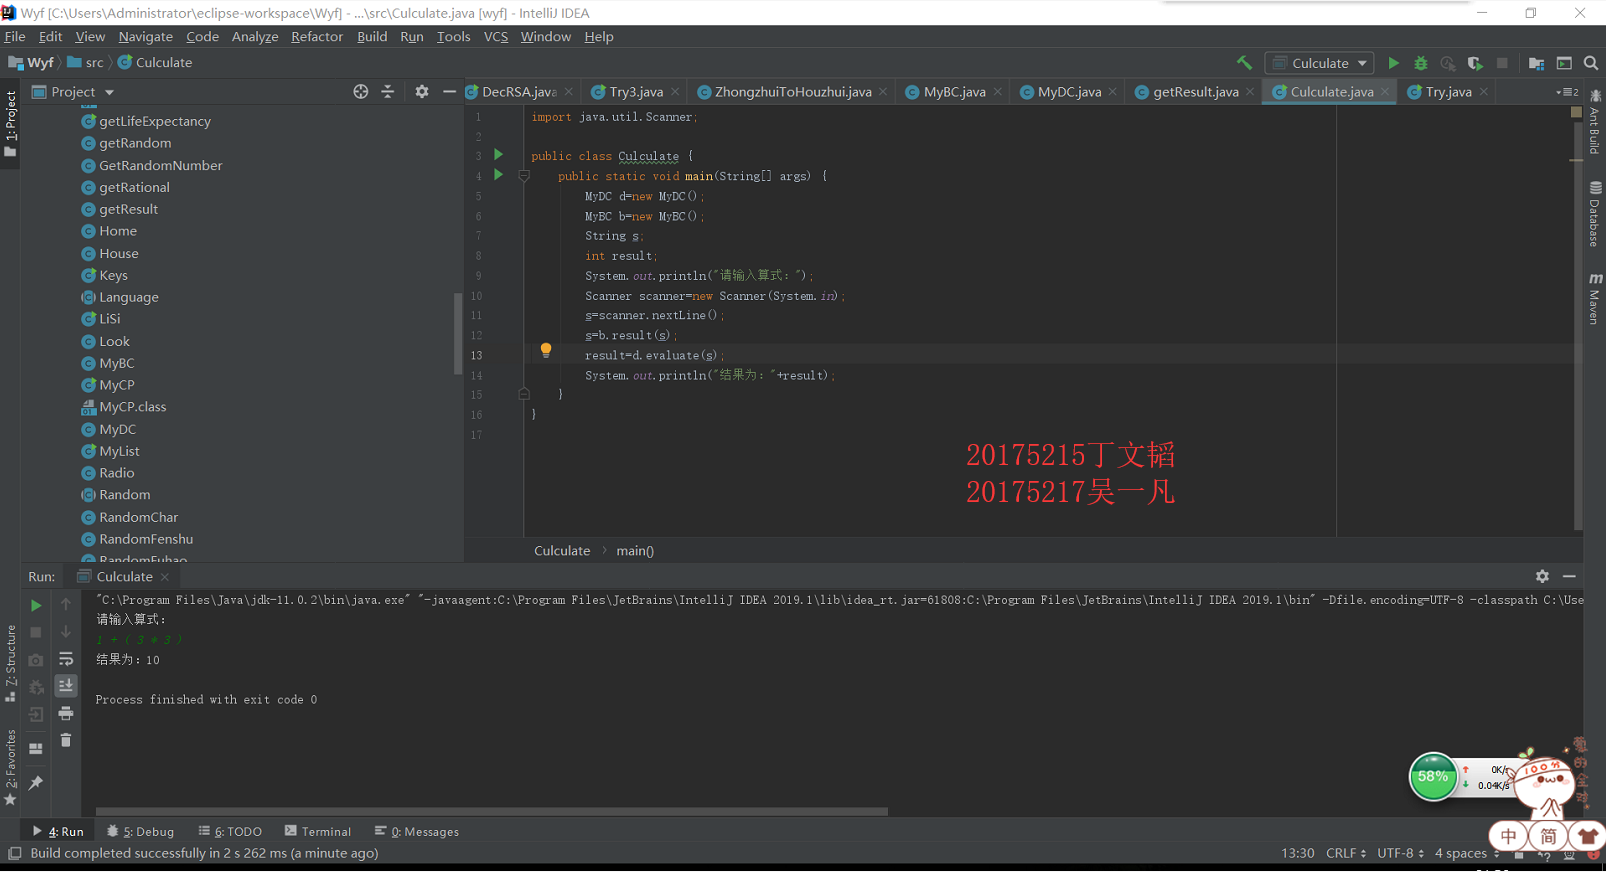Viewport: 1606px width, 872px height.
Task: Click the yellow inspection indicator atop editor scrollbar
Action: point(1577,112)
